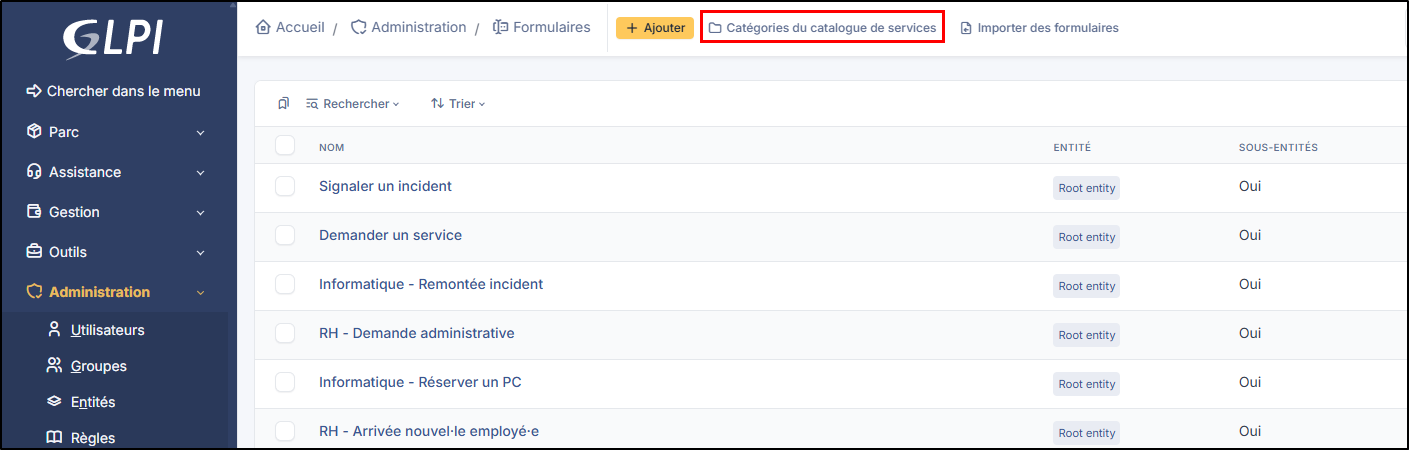This screenshot has height=450, width=1409.
Task: Collapse the Administration menu chevron
Action: point(200,293)
